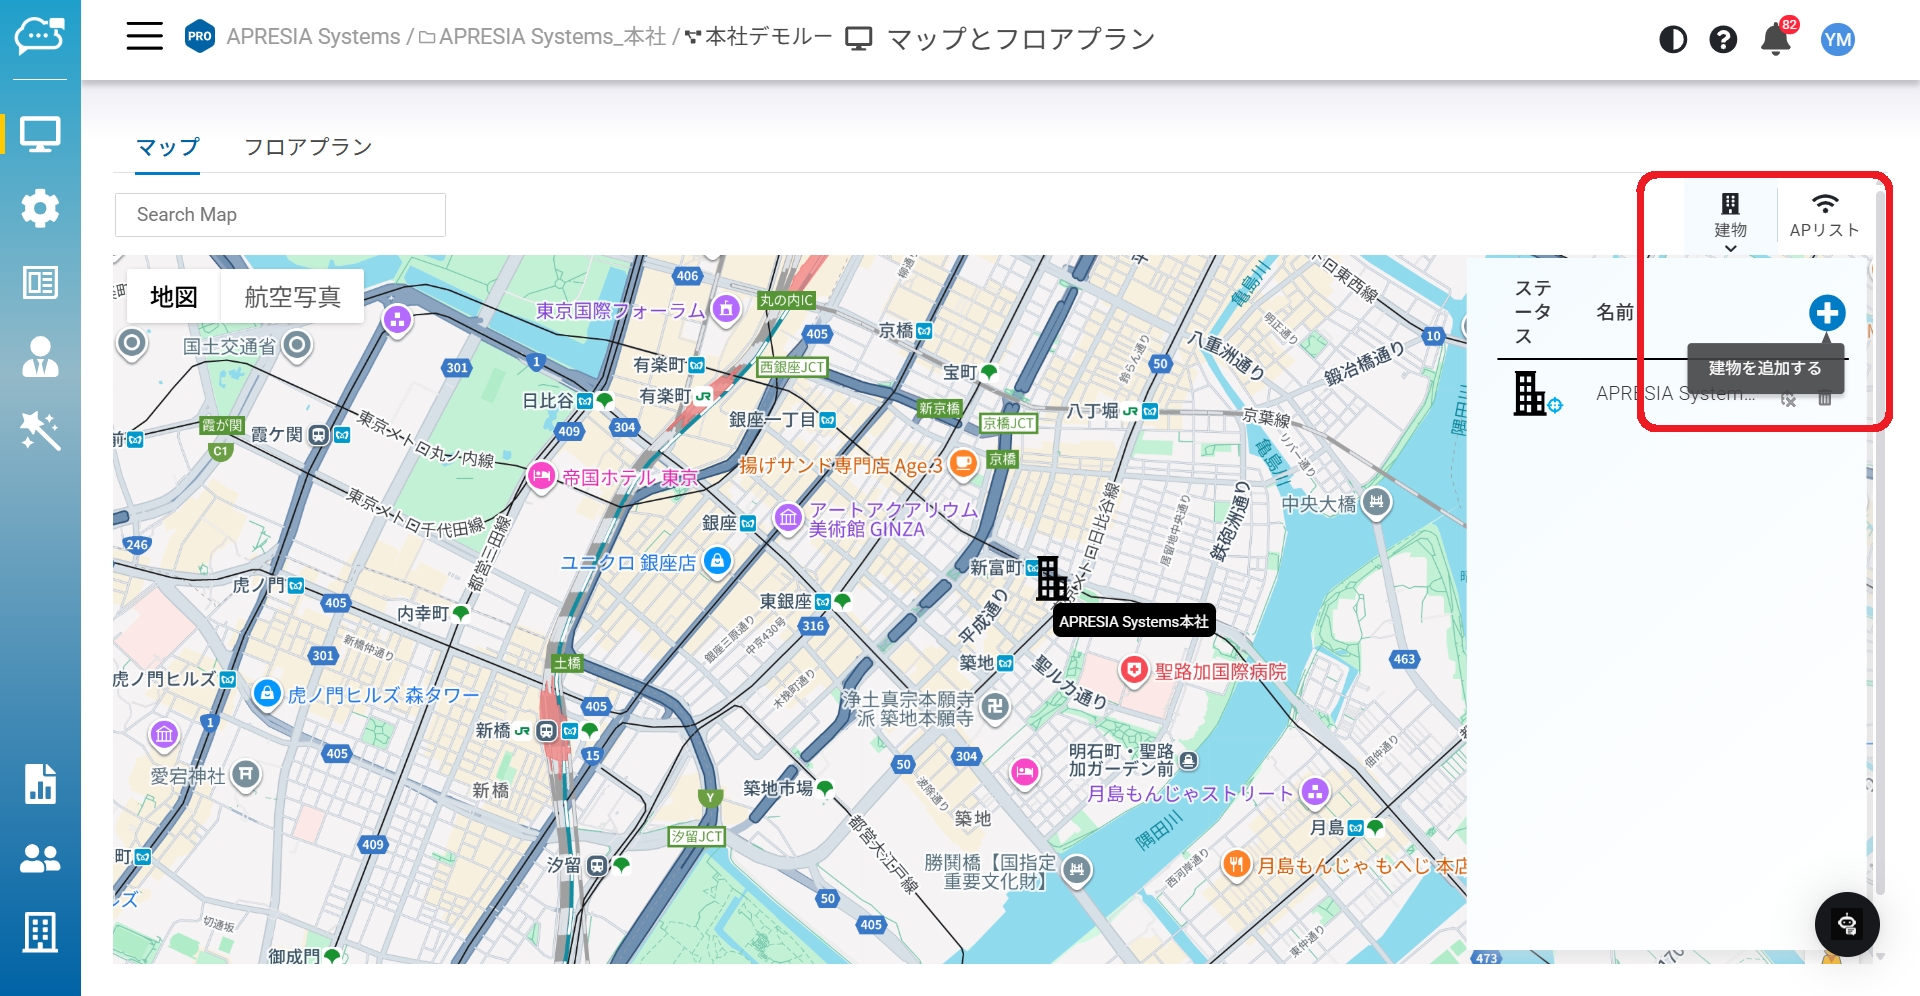Open the YM user account menu
Screen dimensions: 1920x996
[x=1837, y=39]
